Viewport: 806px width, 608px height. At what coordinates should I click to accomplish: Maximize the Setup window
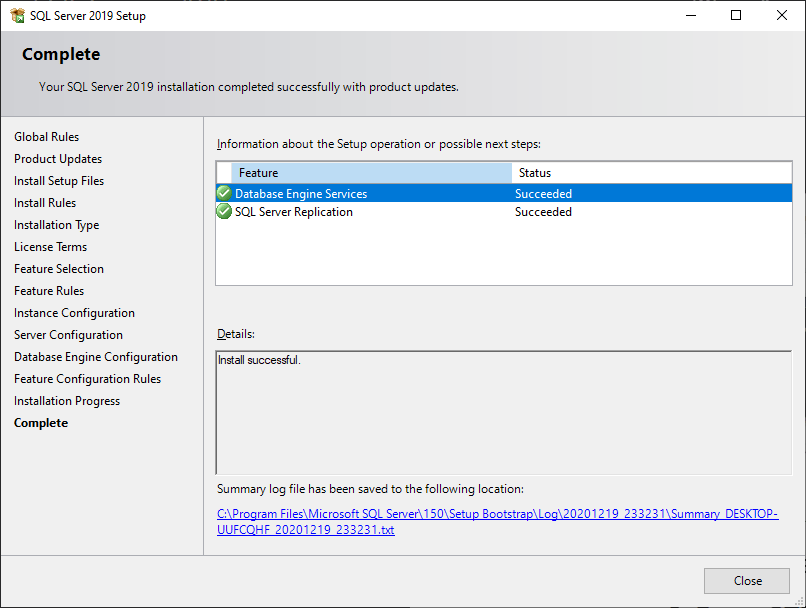(736, 15)
